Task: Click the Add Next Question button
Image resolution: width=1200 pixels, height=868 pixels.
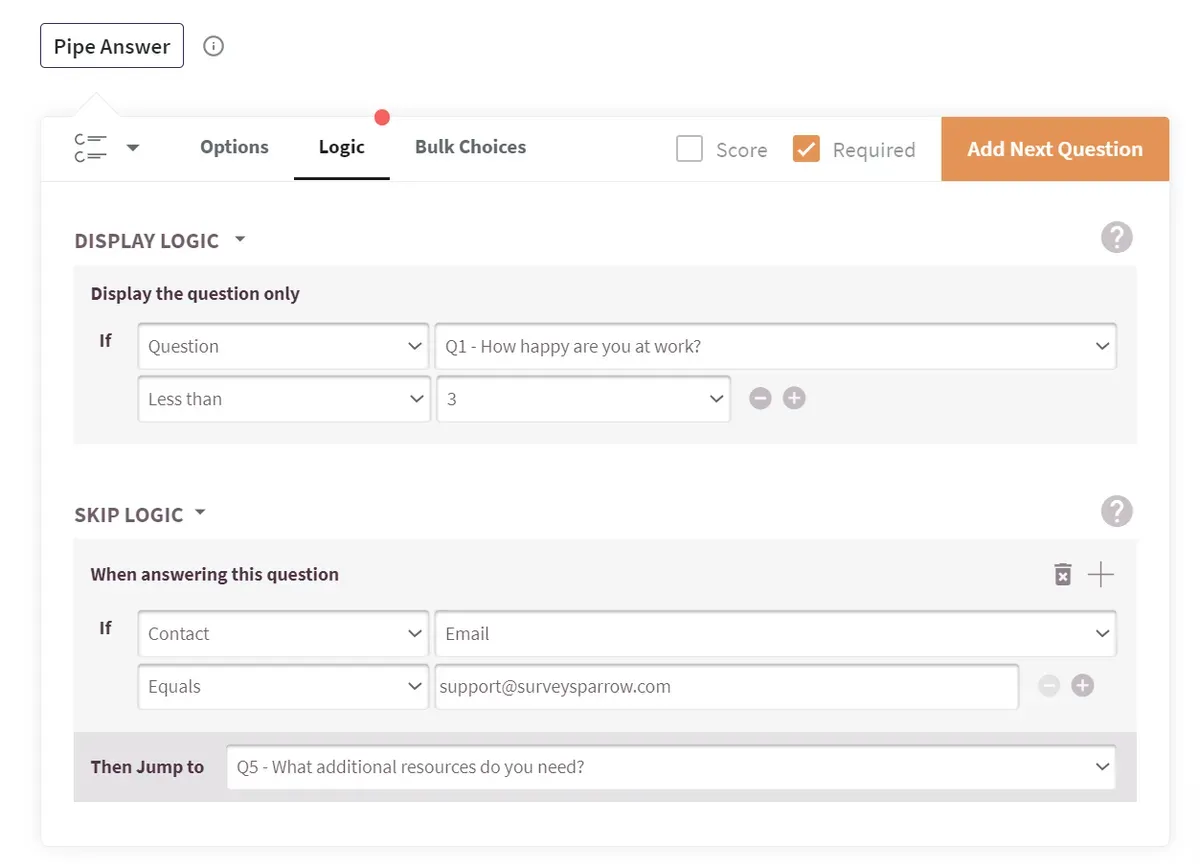Action: [1054, 149]
